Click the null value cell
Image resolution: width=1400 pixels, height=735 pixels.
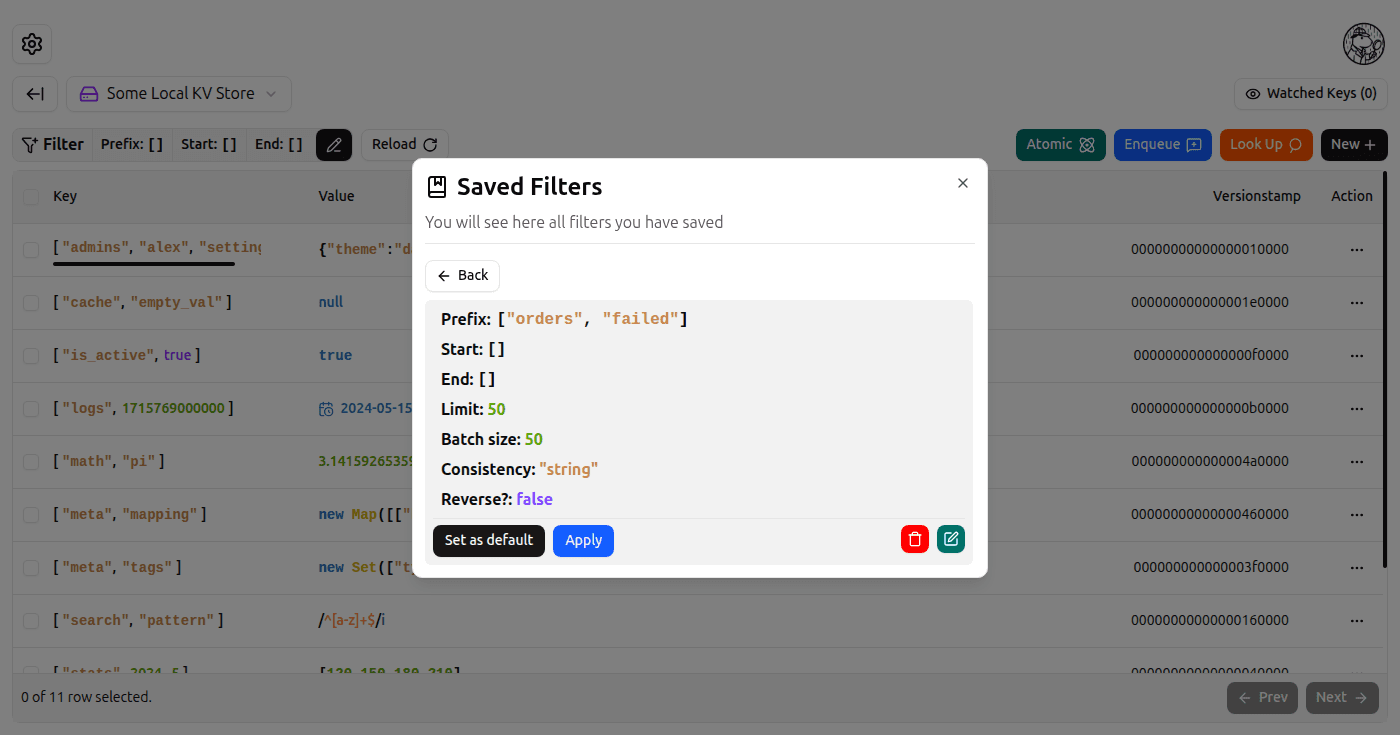pos(331,303)
